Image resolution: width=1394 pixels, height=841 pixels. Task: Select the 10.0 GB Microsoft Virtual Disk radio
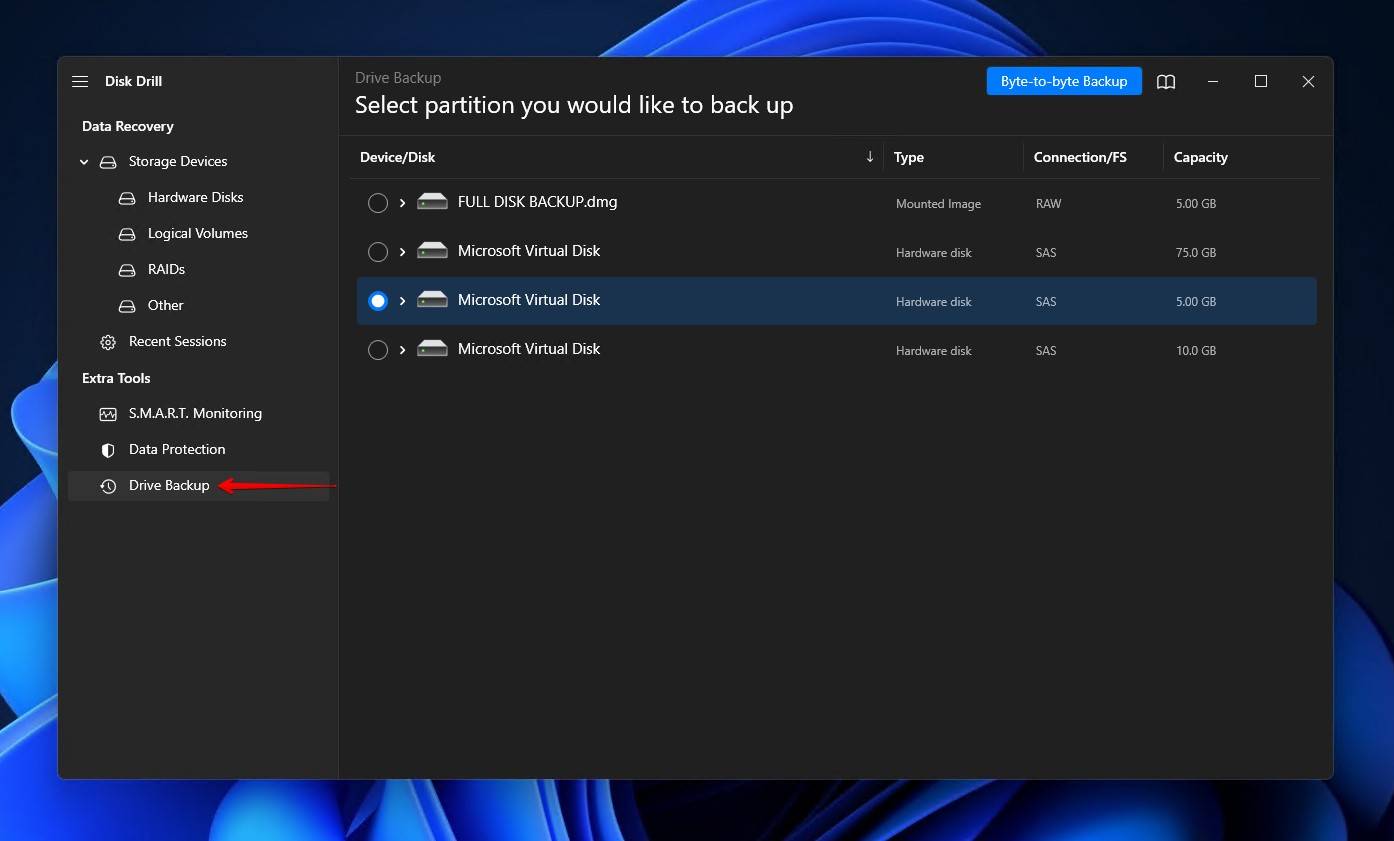[378, 350]
